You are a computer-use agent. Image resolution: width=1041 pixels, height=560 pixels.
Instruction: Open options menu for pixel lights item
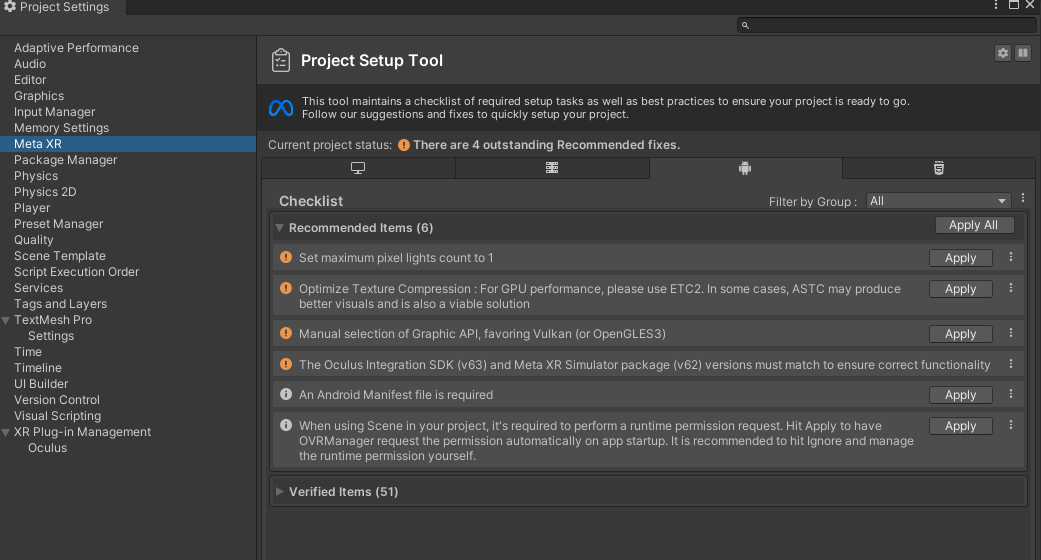click(1011, 257)
